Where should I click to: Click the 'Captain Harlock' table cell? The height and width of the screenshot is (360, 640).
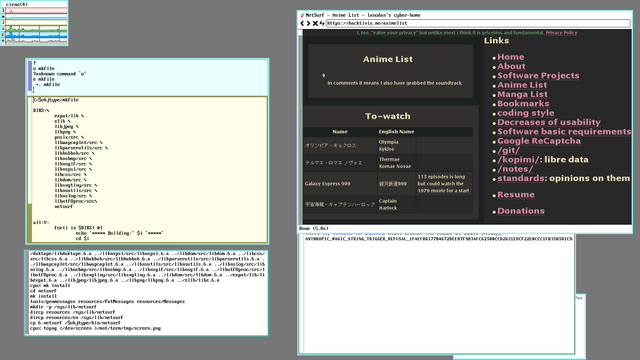[396, 204]
